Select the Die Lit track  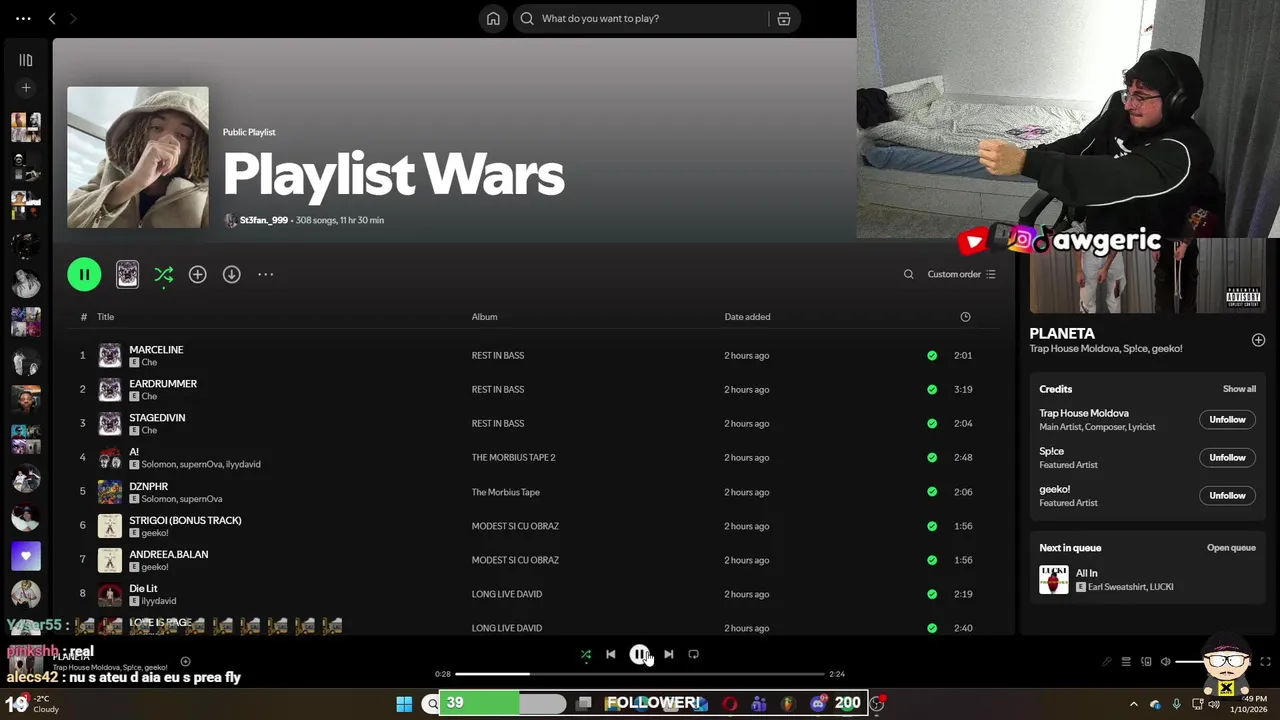point(143,588)
